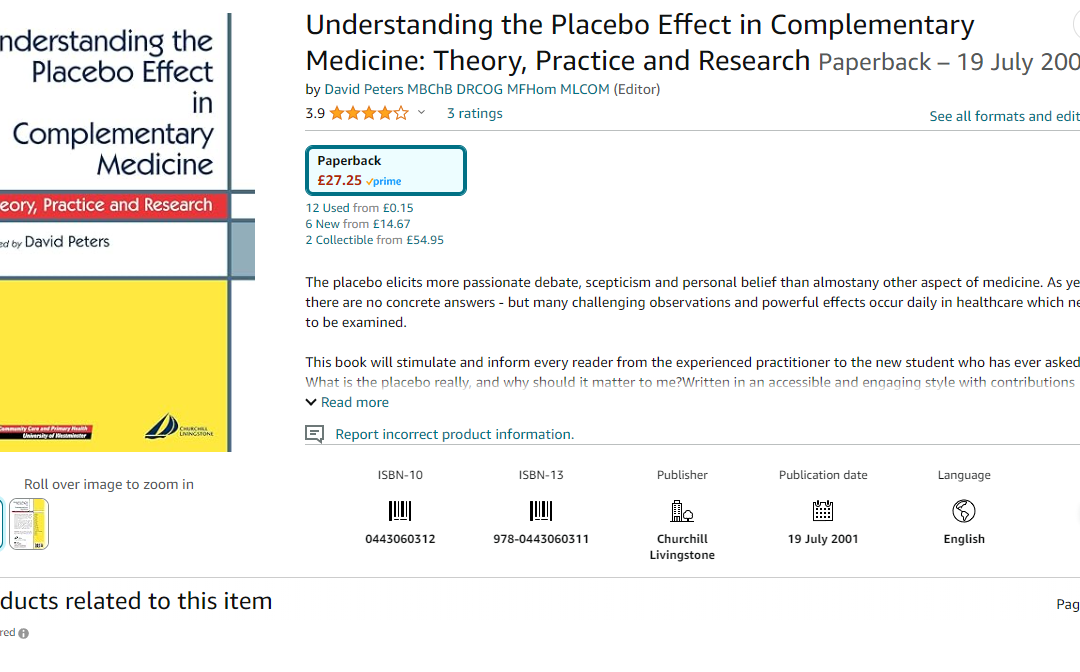The image size is (1080, 672).
Task: Click the star rating icons
Action: [369, 113]
